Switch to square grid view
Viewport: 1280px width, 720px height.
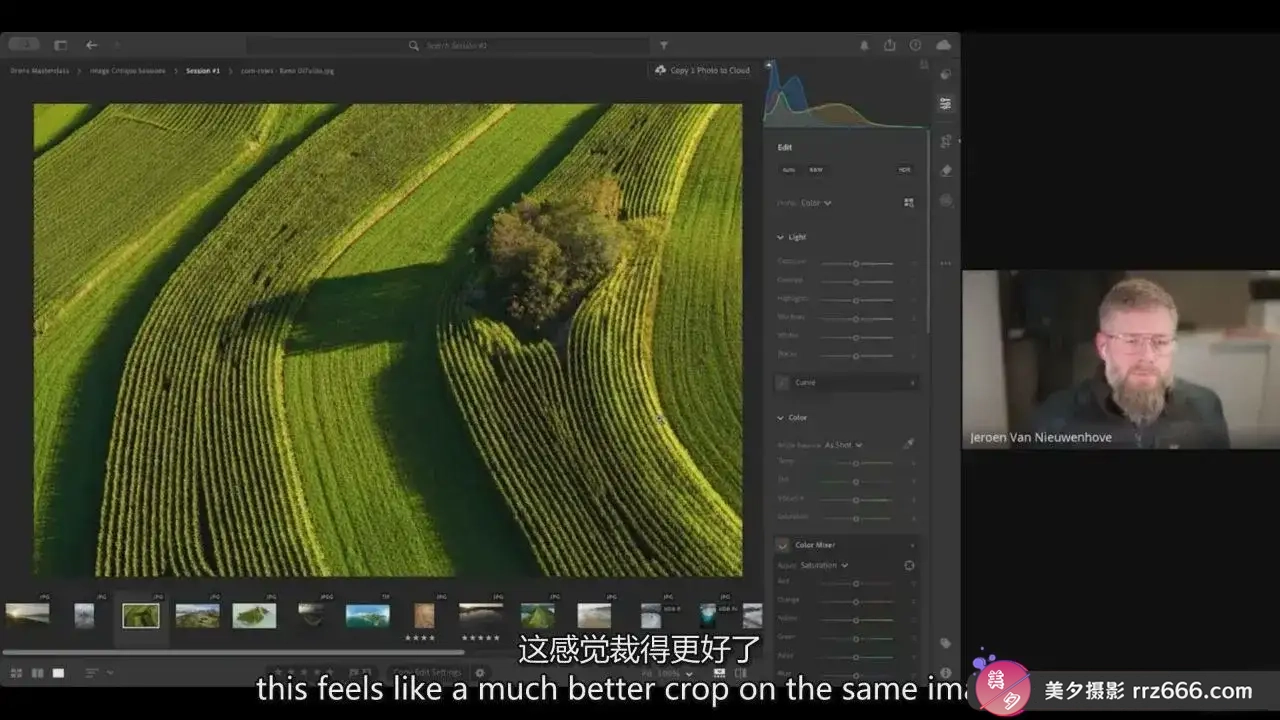coord(37,673)
